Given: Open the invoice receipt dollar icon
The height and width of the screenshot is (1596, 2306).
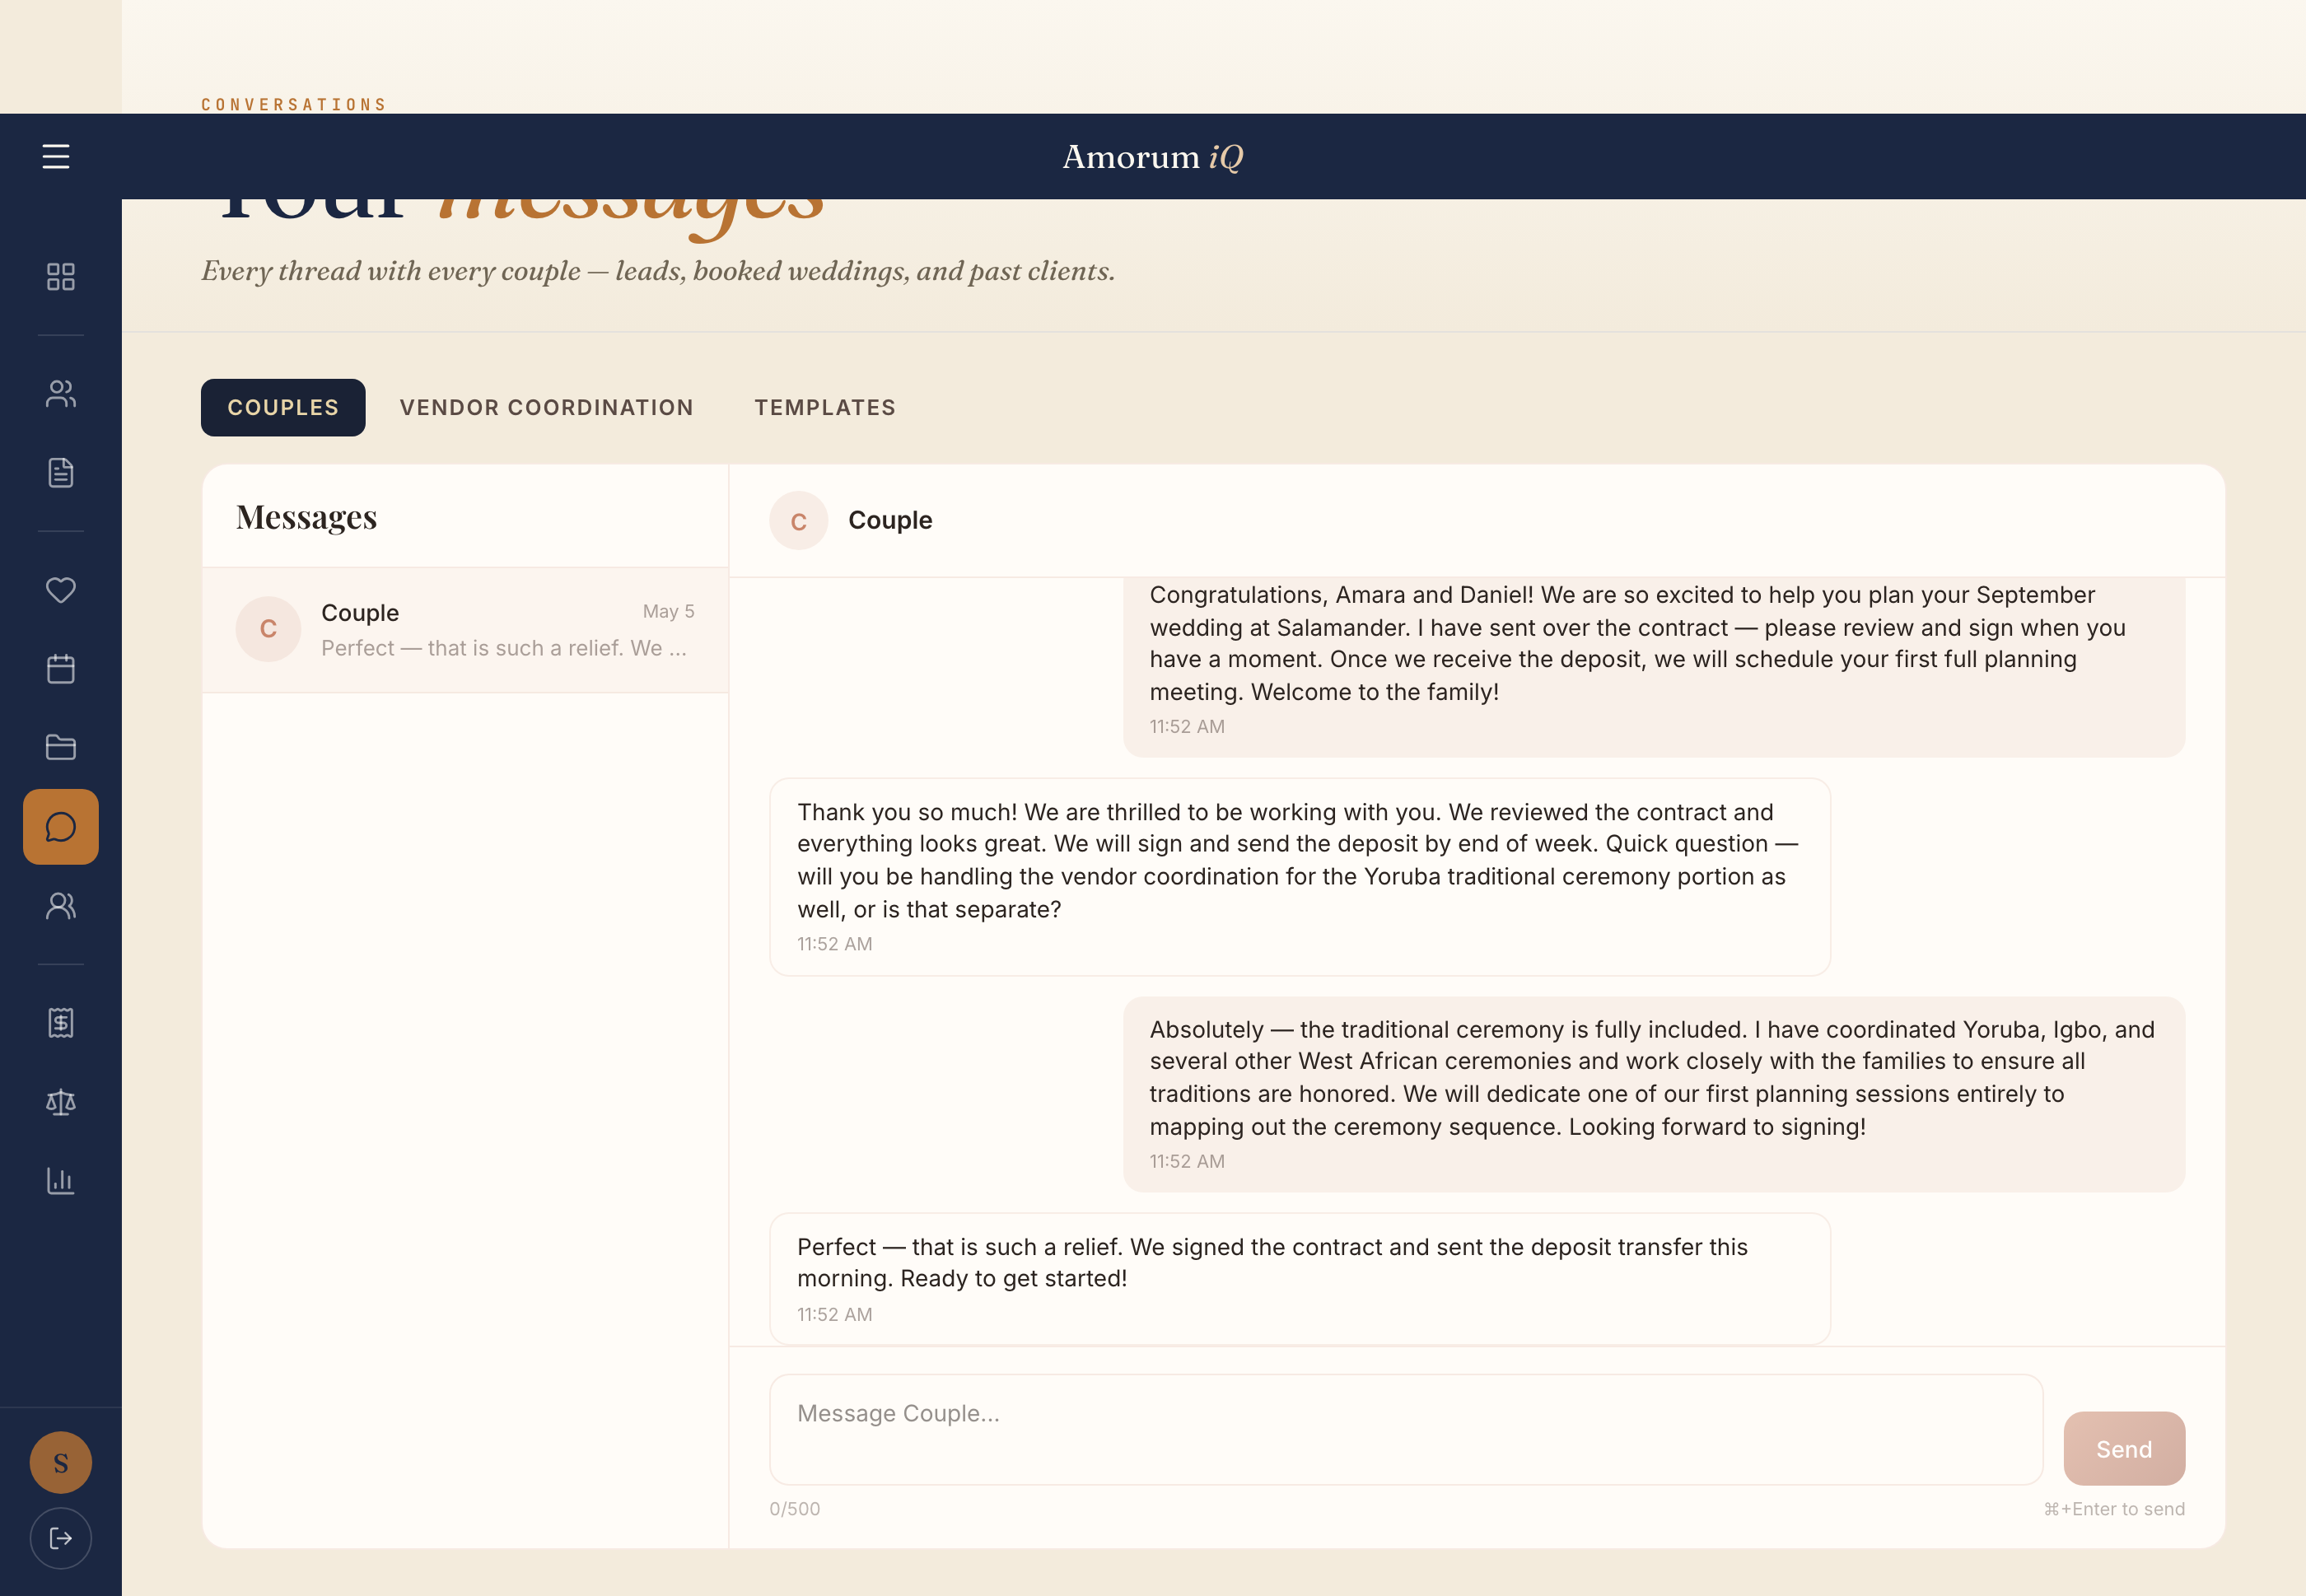Looking at the screenshot, I should point(61,1023).
